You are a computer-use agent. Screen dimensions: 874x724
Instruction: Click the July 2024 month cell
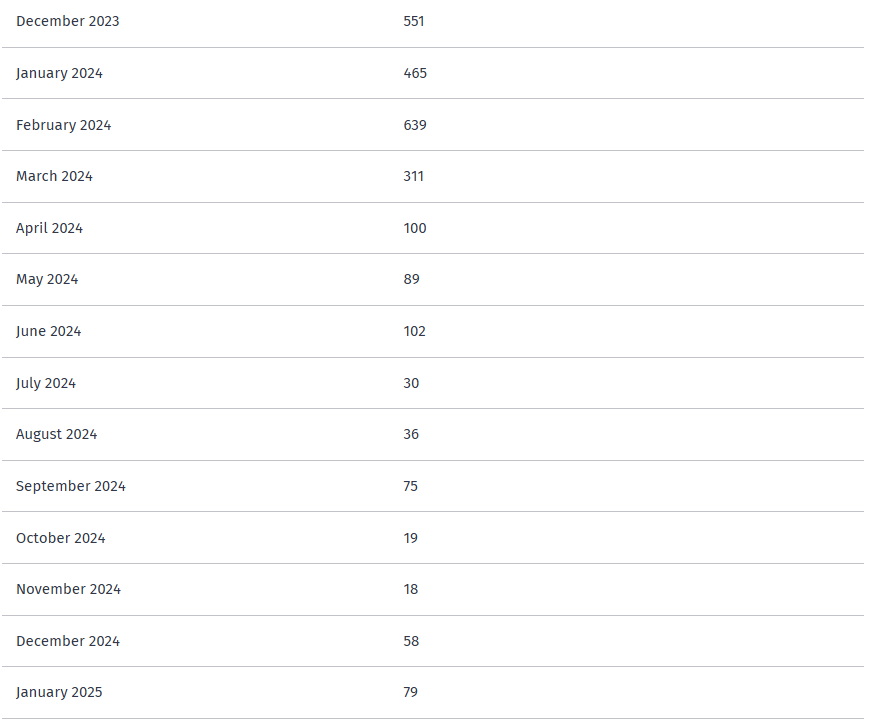pyautogui.click(x=46, y=383)
